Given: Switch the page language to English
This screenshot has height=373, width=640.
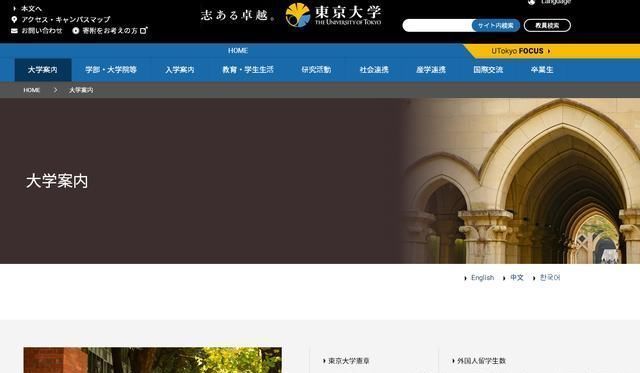Looking at the screenshot, I should [x=482, y=278].
